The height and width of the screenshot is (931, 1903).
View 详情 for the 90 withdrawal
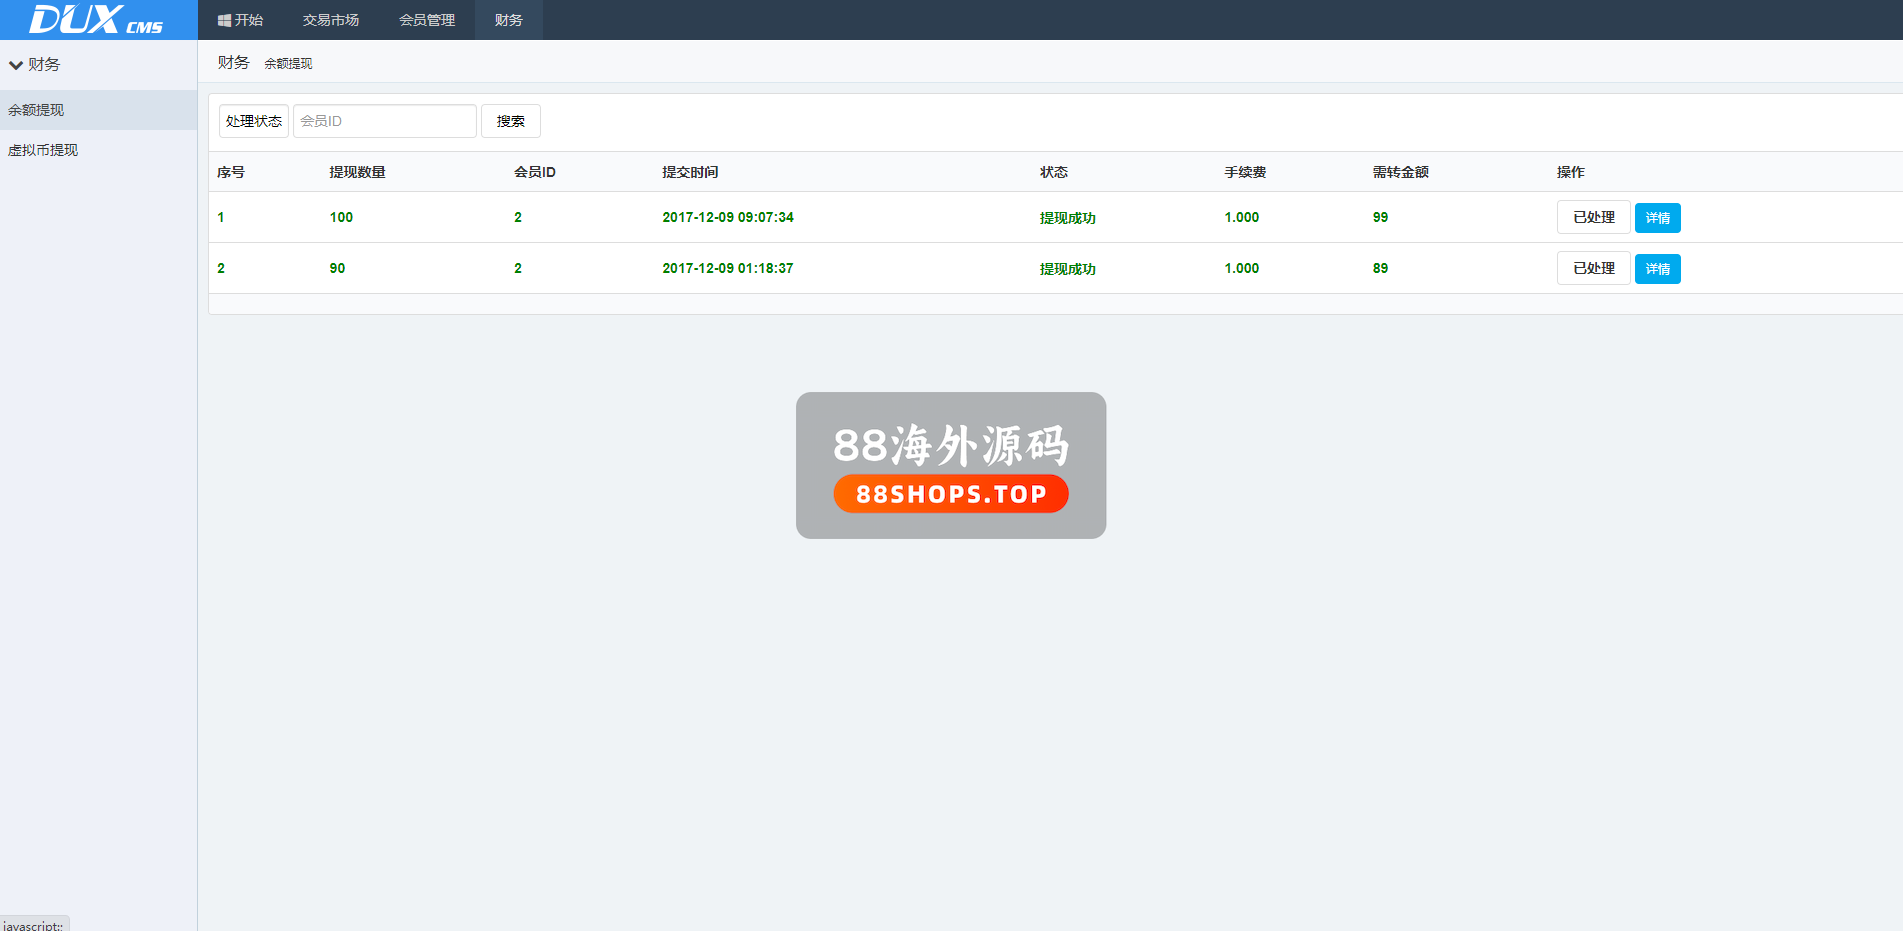coord(1657,269)
